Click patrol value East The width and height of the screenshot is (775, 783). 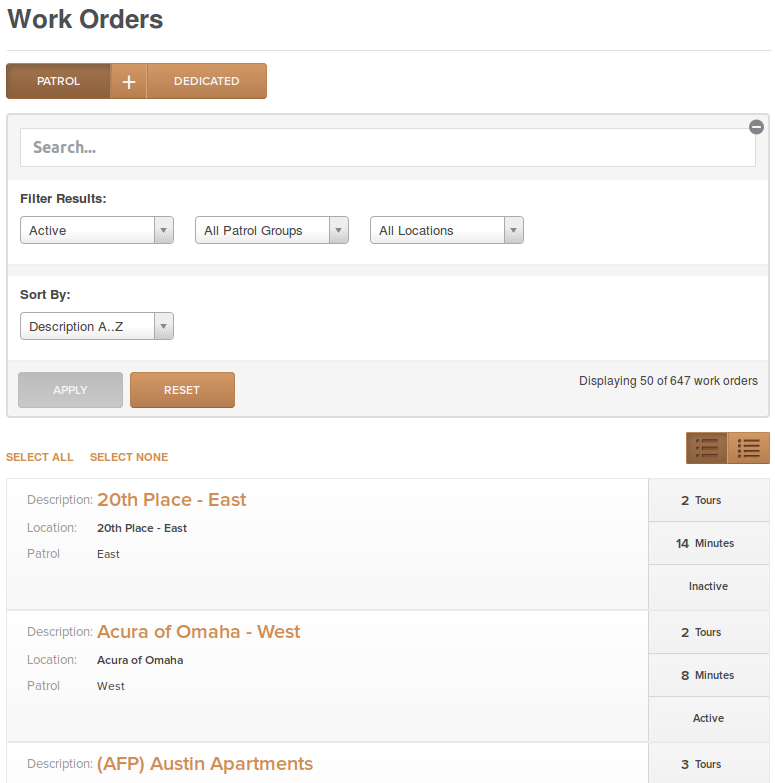point(108,554)
